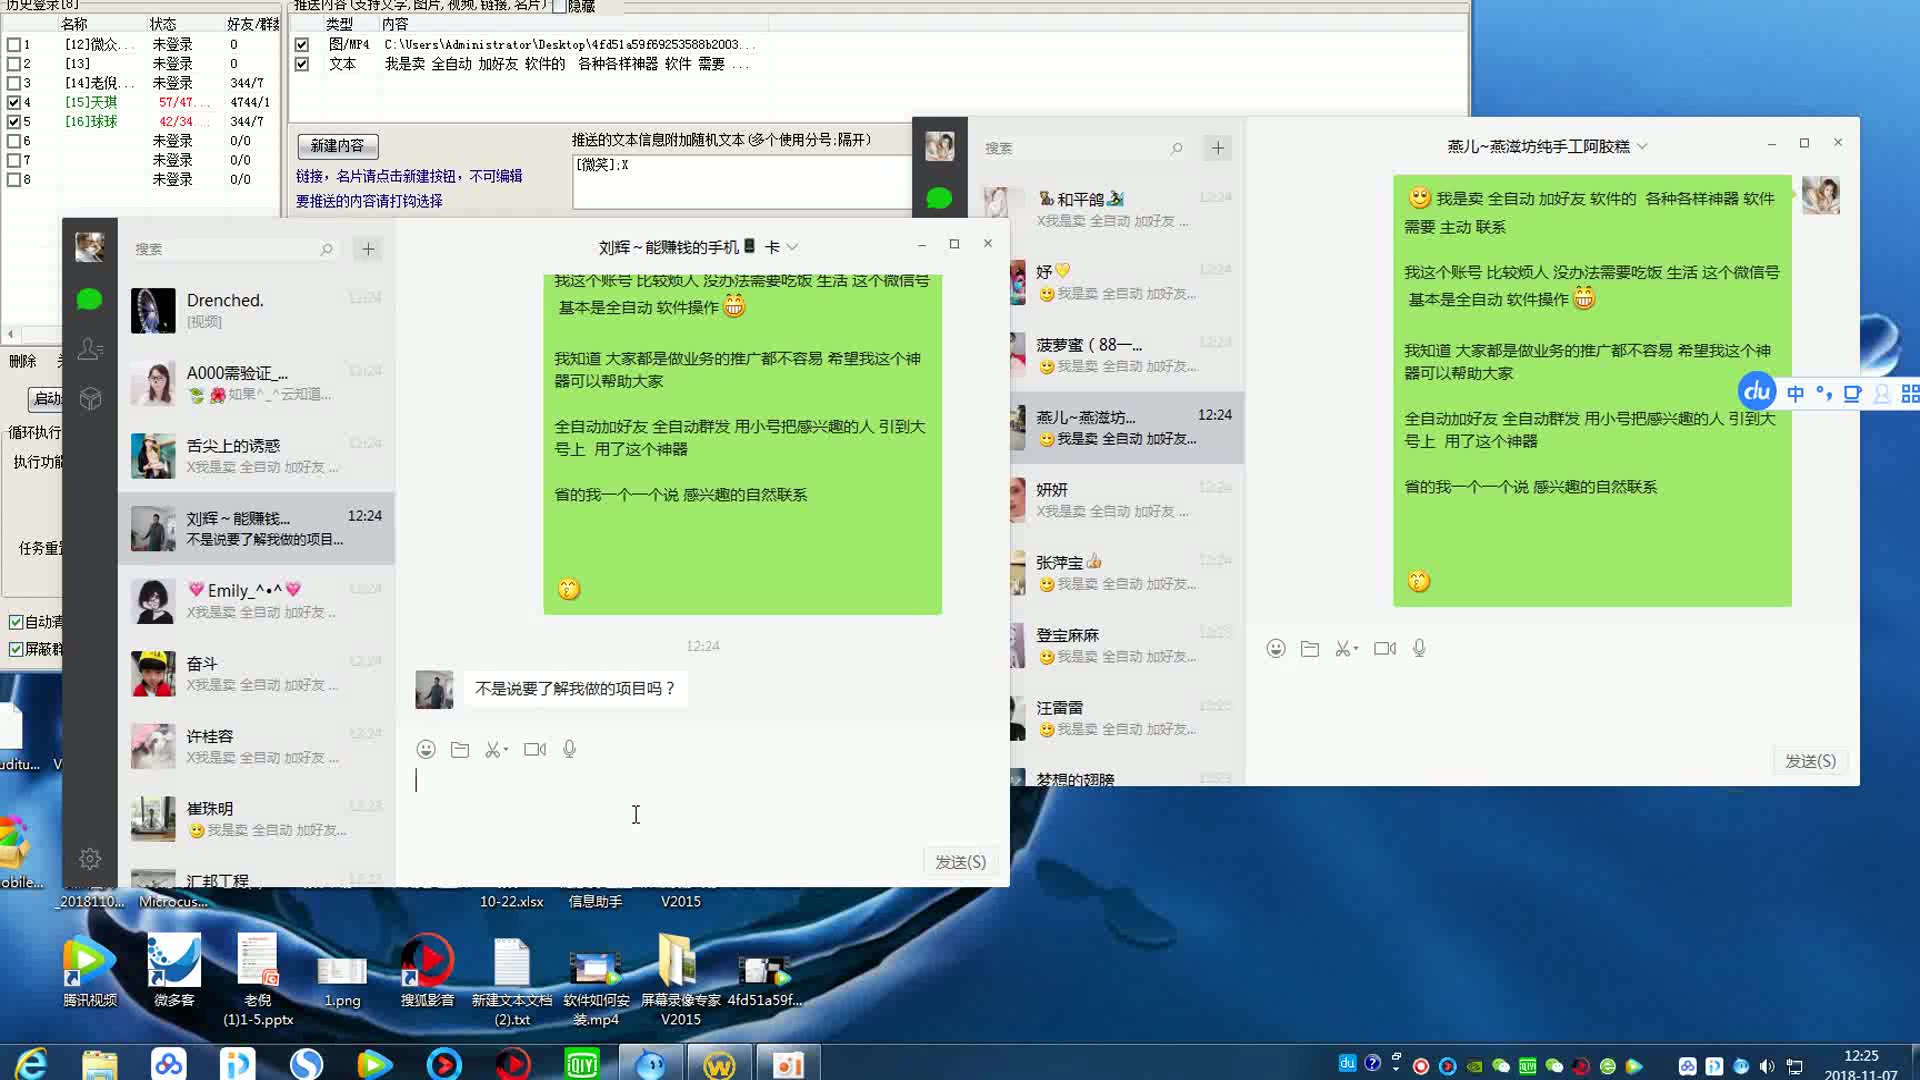The image size is (1920, 1080).
Task: Click plus button beside left WeChat search
Action: 368,249
